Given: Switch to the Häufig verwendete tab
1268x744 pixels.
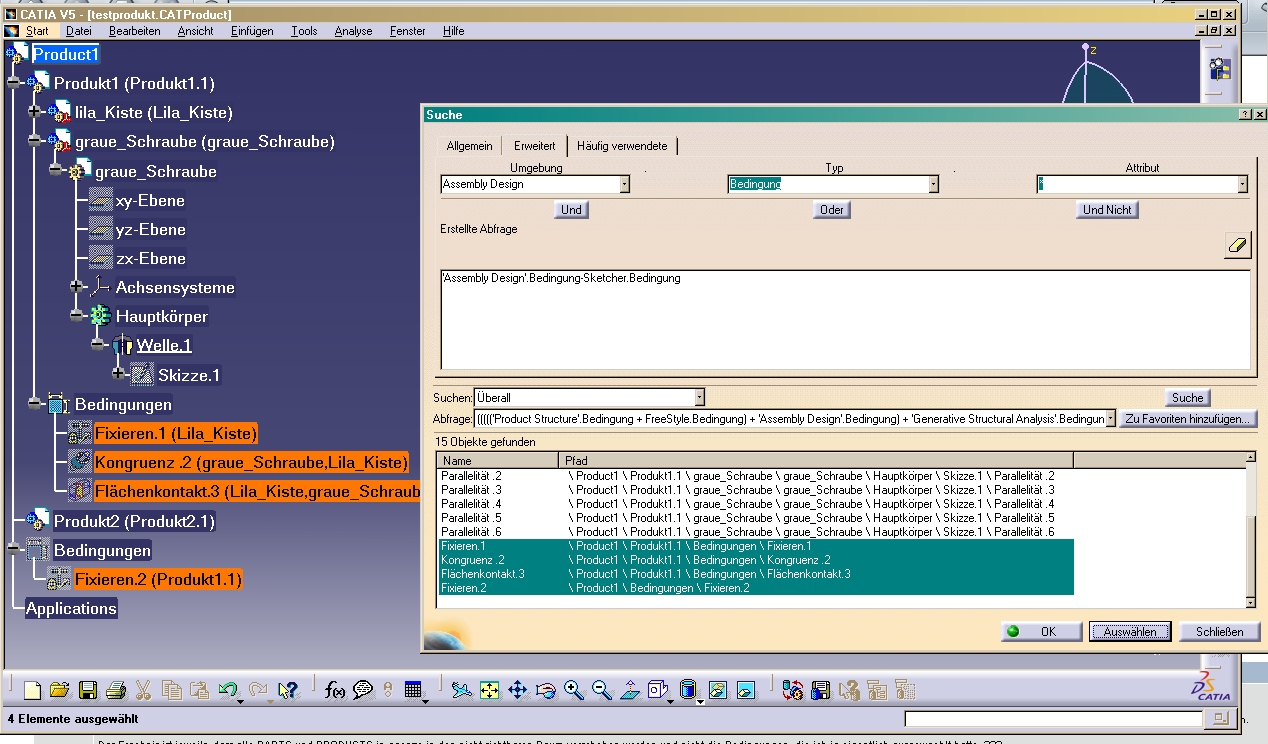Looking at the screenshot, I should click(x=622, y=146).
